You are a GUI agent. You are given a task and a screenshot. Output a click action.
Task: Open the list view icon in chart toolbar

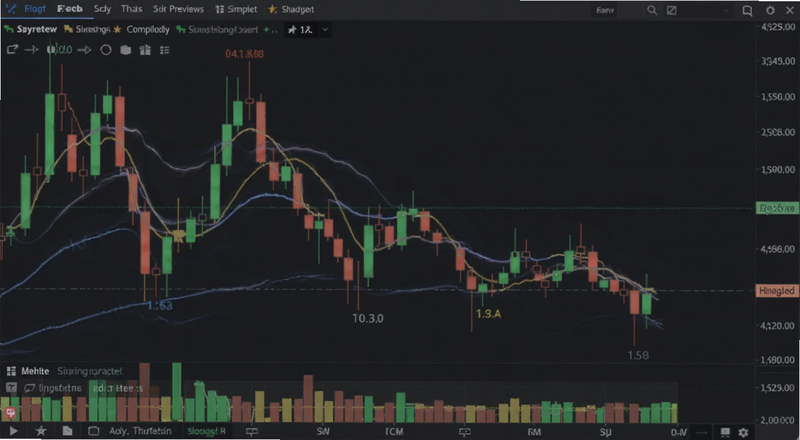164,50
